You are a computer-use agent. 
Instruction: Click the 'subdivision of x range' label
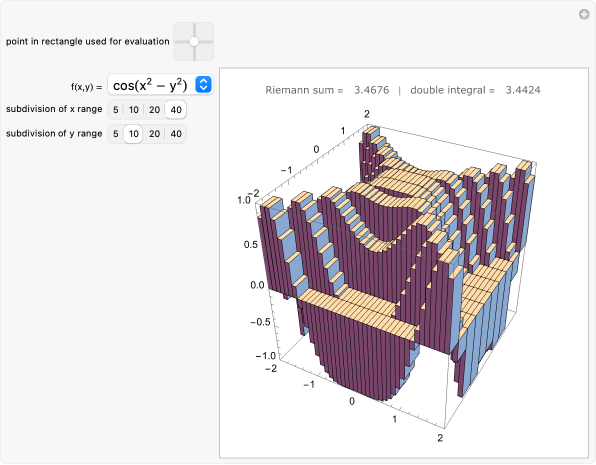point(54,109)
